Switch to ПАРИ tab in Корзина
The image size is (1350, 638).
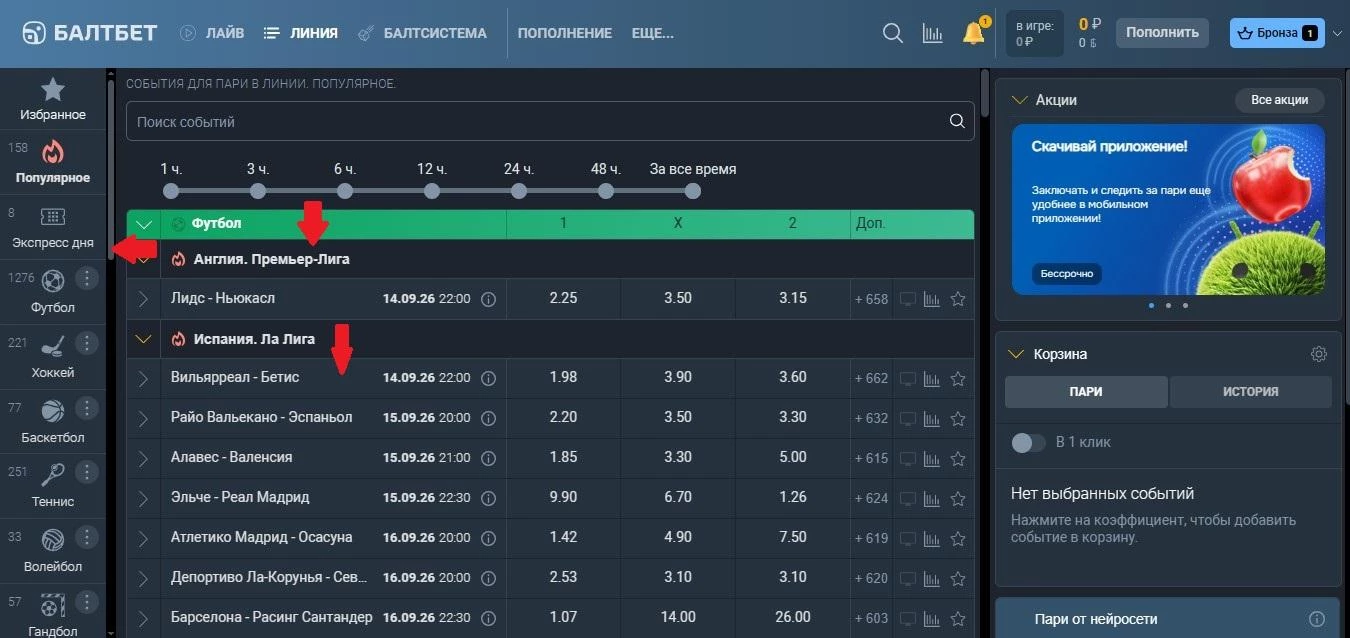1086,392
